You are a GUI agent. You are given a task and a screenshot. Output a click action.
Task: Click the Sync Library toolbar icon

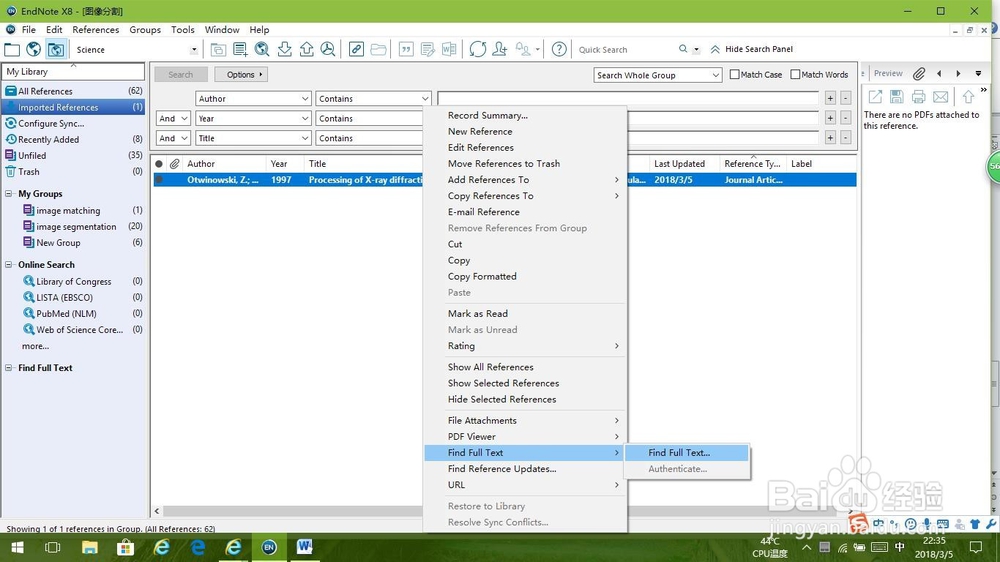(478, 49)
